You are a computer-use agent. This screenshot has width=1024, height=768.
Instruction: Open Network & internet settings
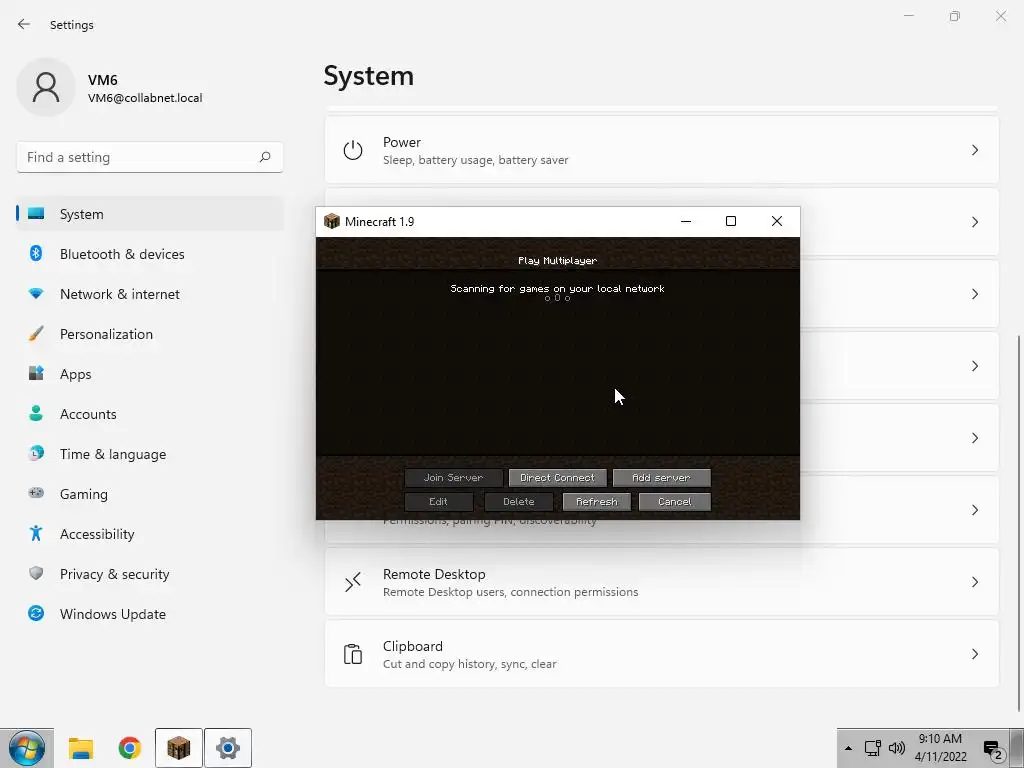pos(150,294)
